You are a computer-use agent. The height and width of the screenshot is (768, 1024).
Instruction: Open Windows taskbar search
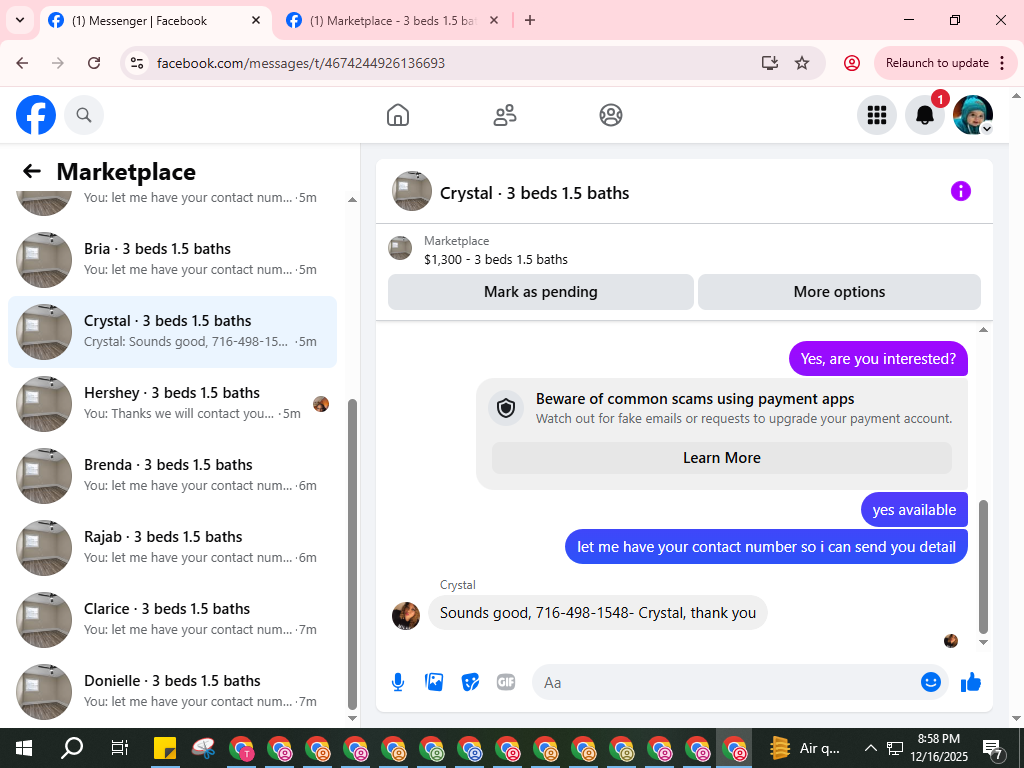click(72, 748)
